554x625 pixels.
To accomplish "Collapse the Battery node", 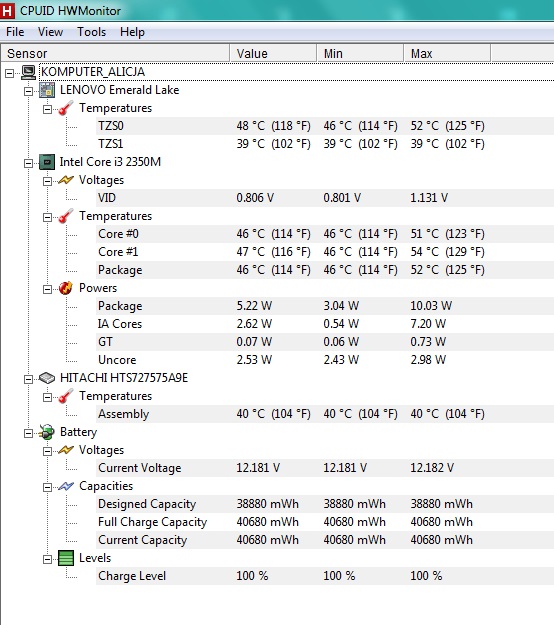I will pos(28,433).
